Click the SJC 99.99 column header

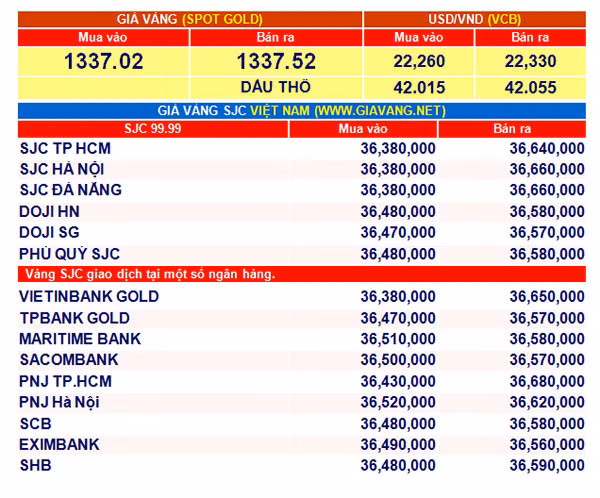pyautogui.click(x=153, y=129)
